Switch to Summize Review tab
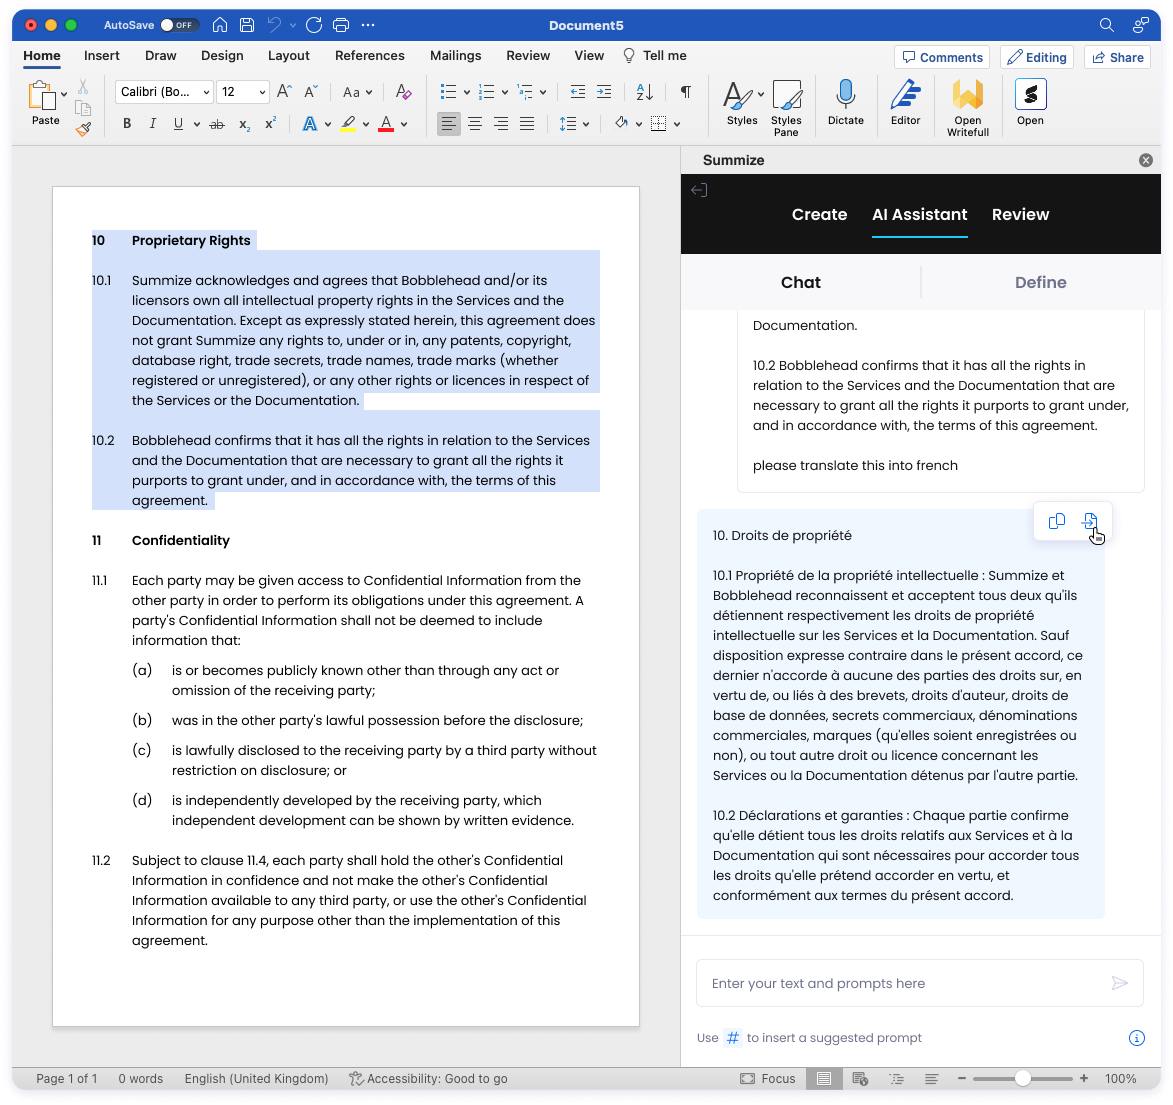 tap(1020, 215)
